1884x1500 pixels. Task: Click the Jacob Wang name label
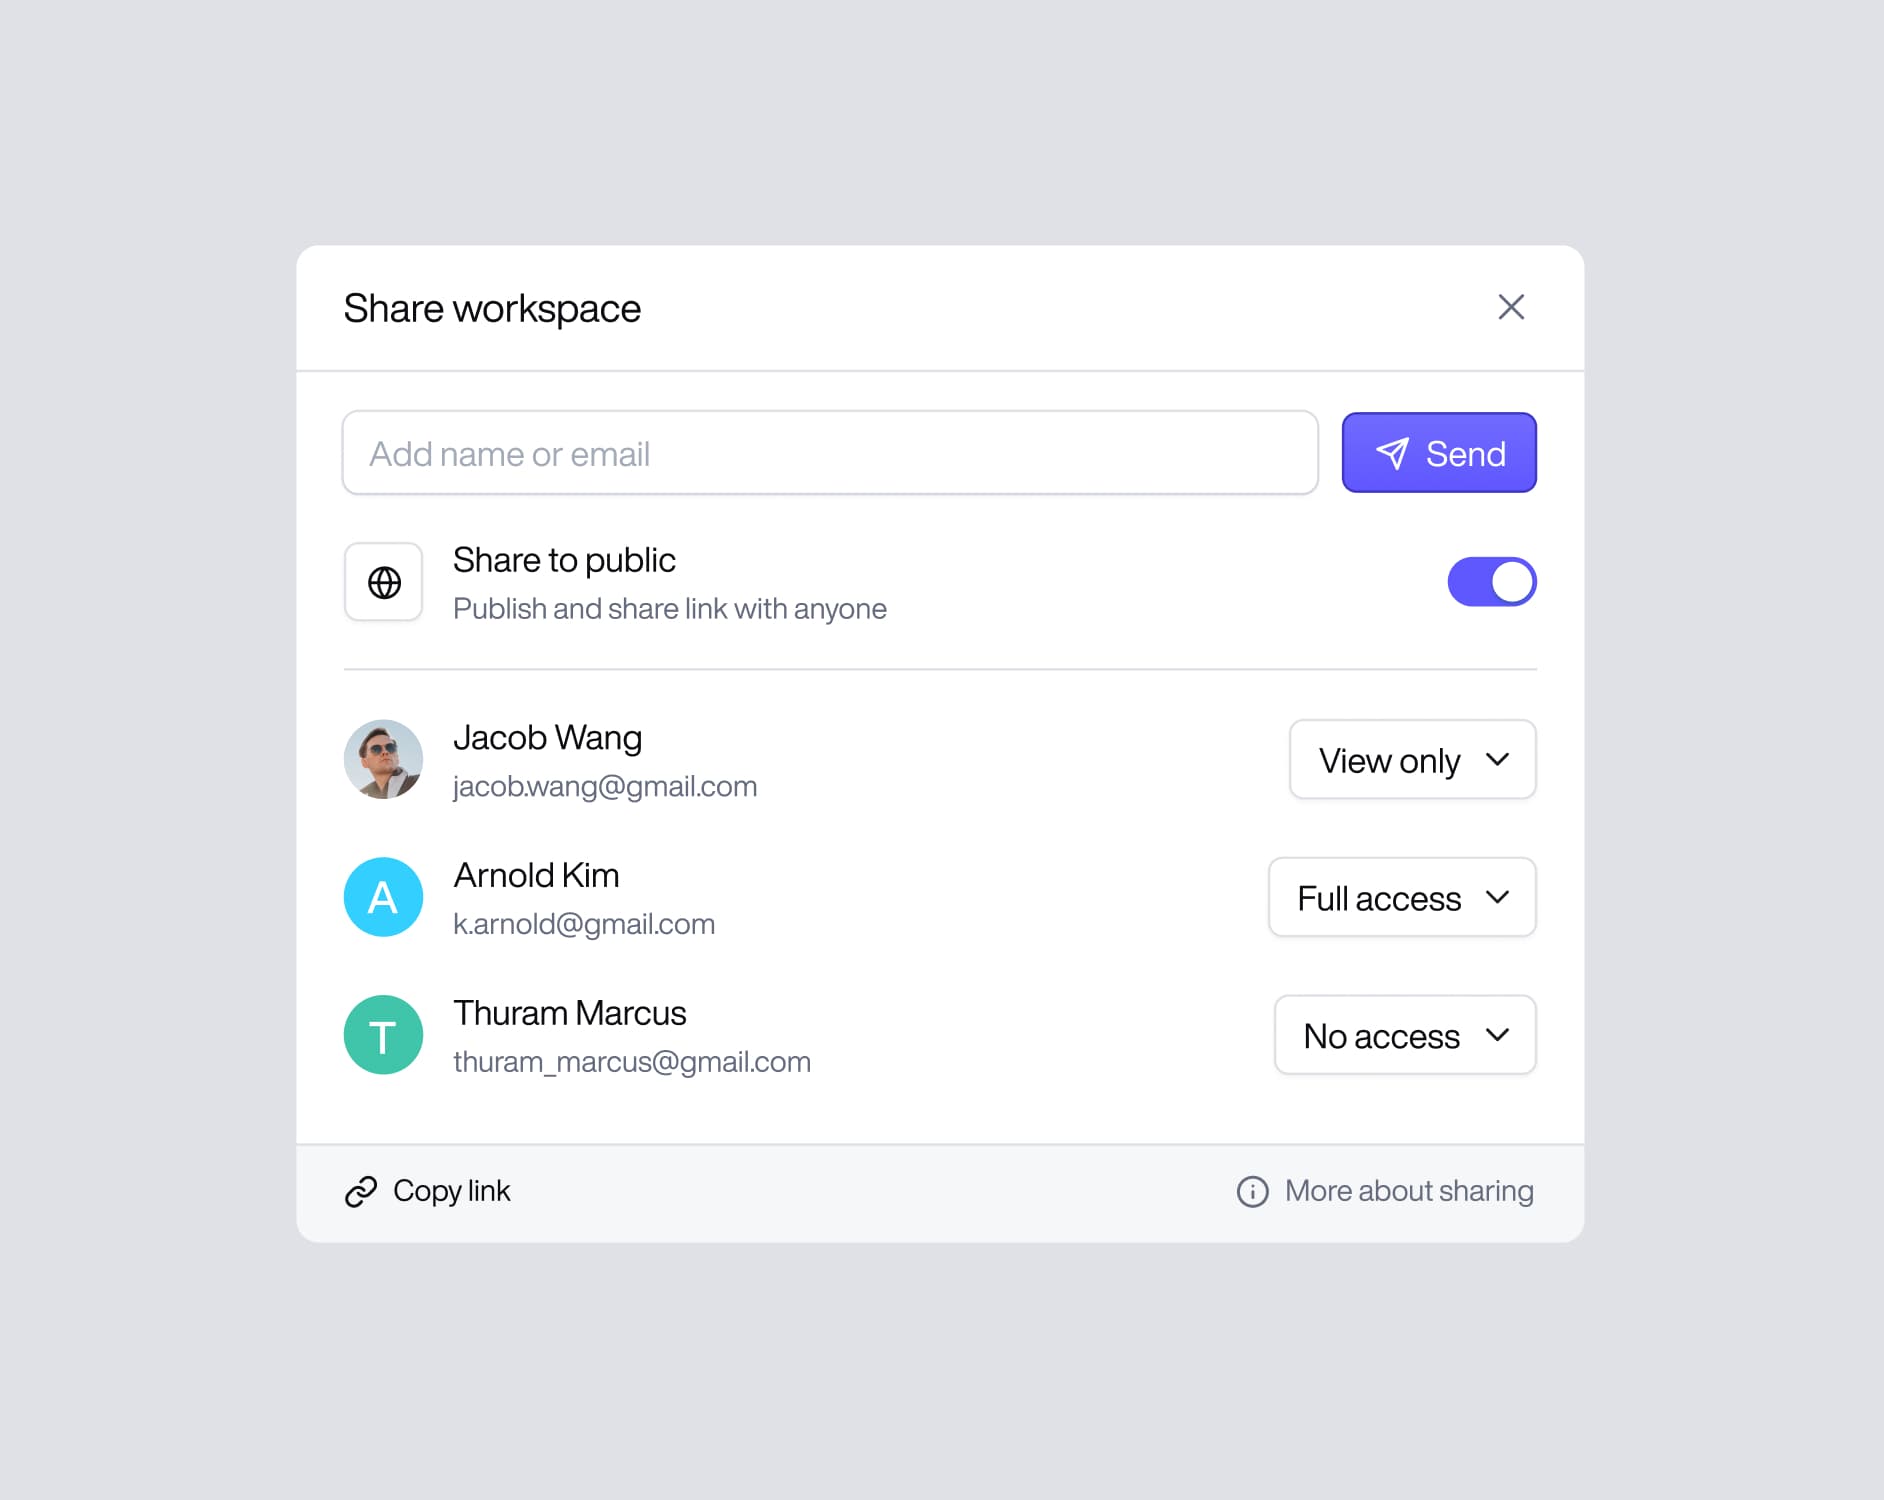tap(547, 738)
